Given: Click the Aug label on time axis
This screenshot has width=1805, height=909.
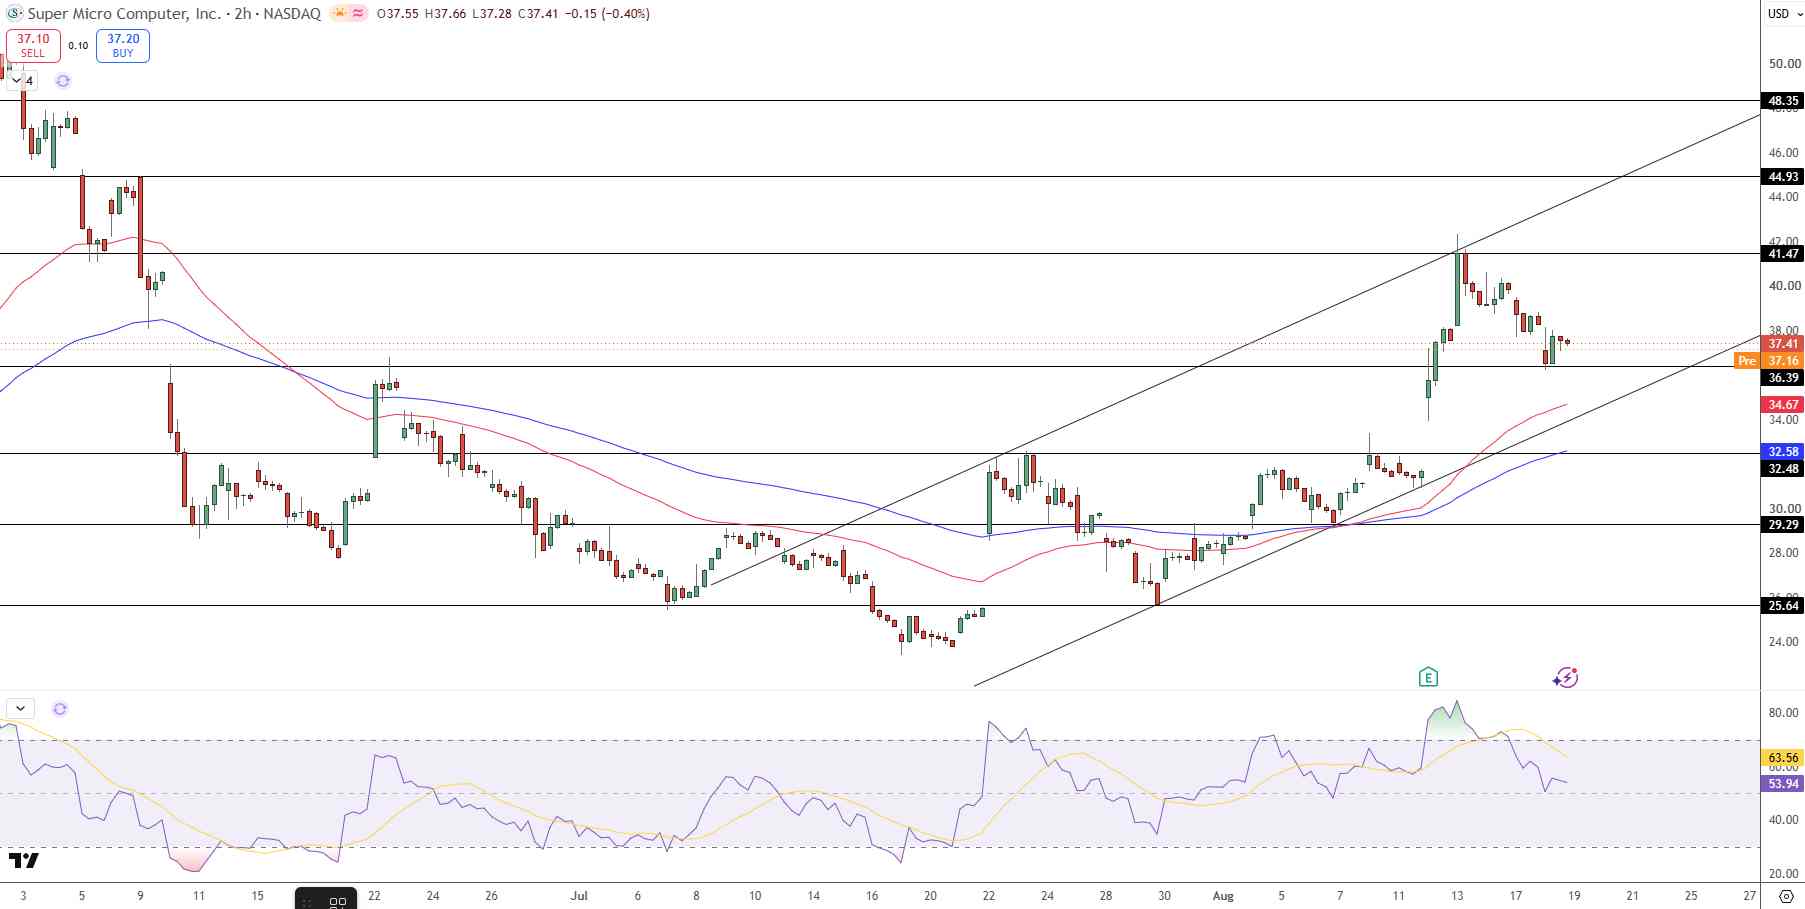Looking at the screenshot, I should [x=1223, y=896].
